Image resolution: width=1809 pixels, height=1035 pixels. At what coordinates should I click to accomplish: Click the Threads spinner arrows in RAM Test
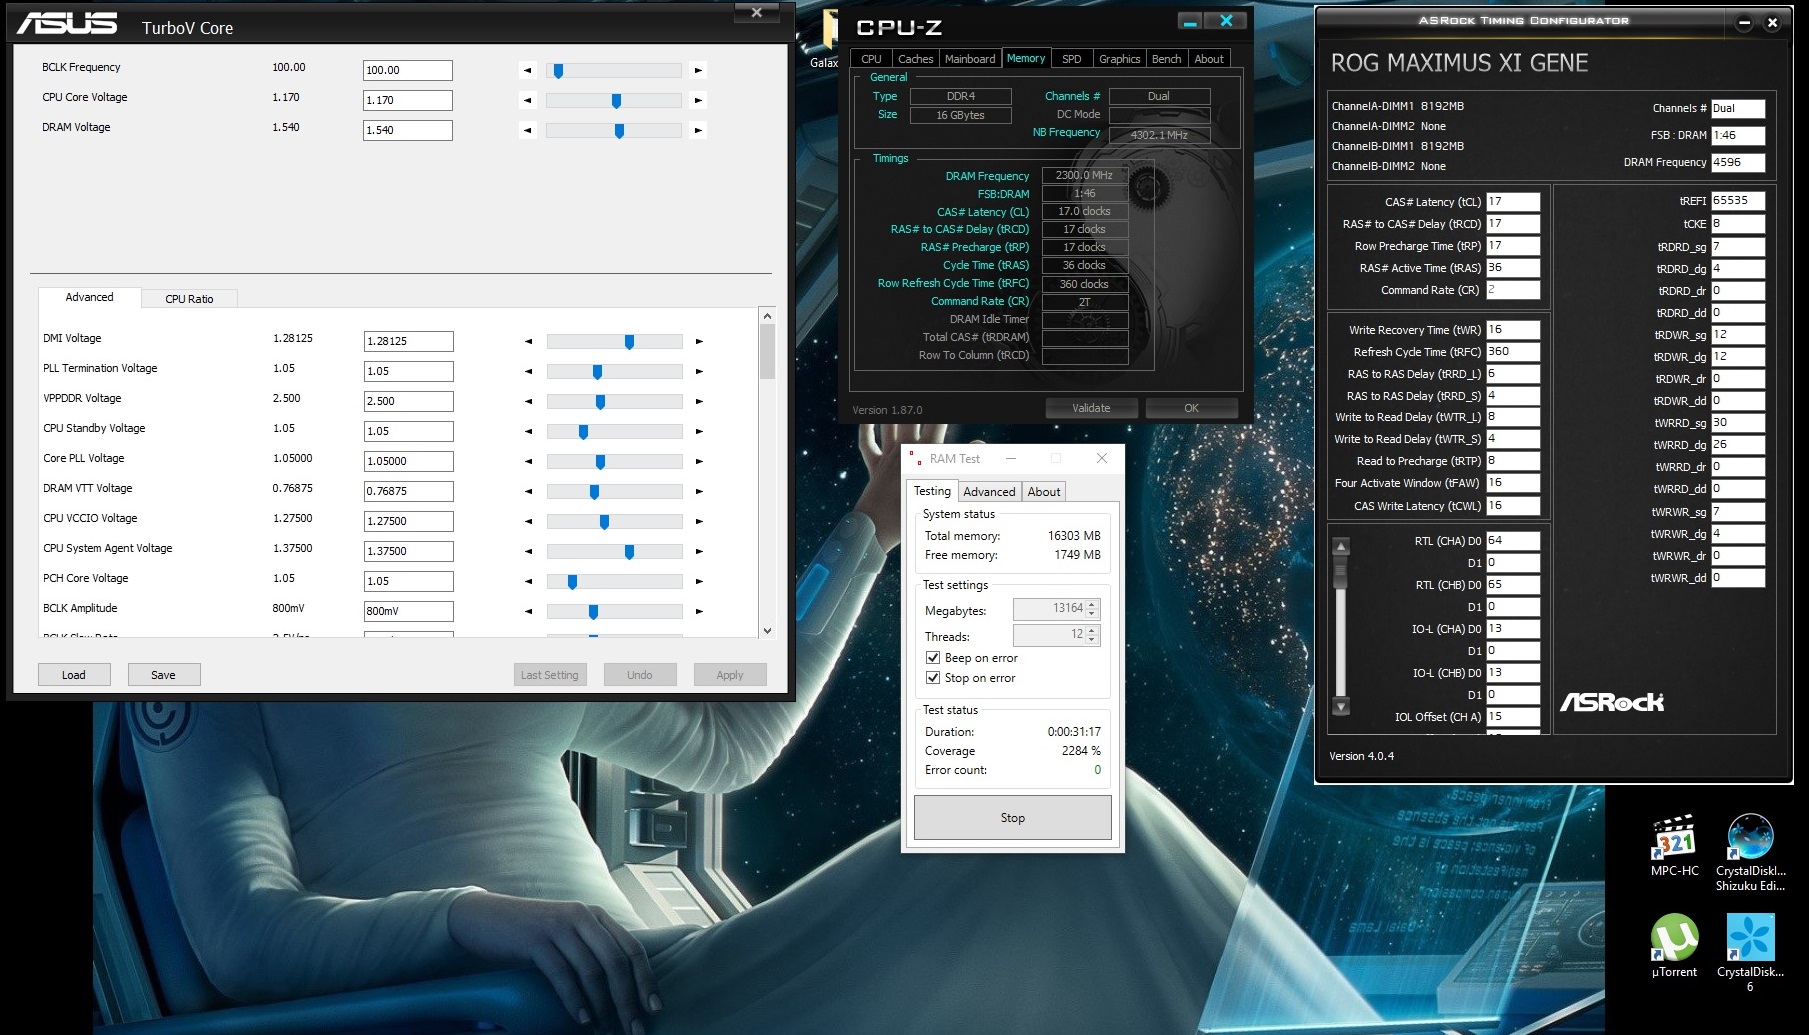coord(1092,635)
